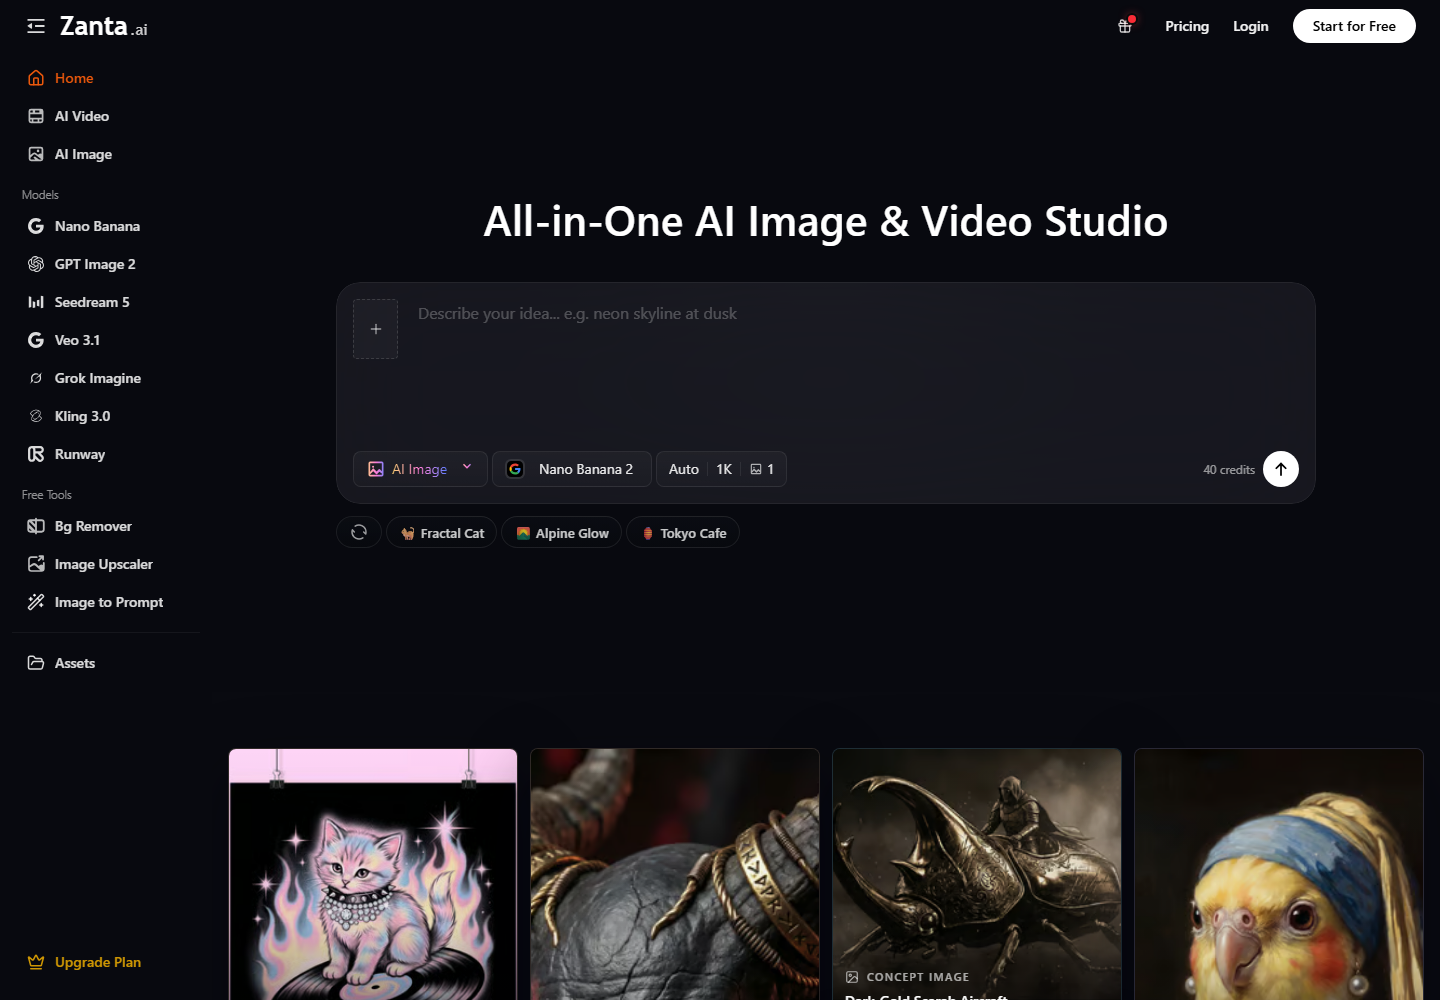
Task: Open Veo 3.1 model
Action: click(x=106, y=340)
